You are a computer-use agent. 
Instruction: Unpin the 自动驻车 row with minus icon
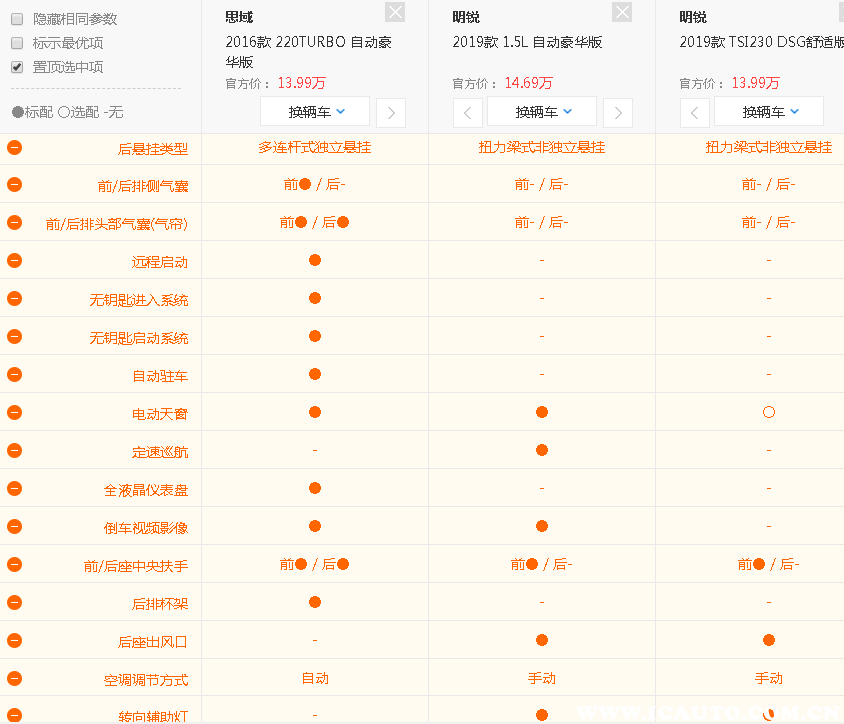pyautogui.click(x=15, y=374)
